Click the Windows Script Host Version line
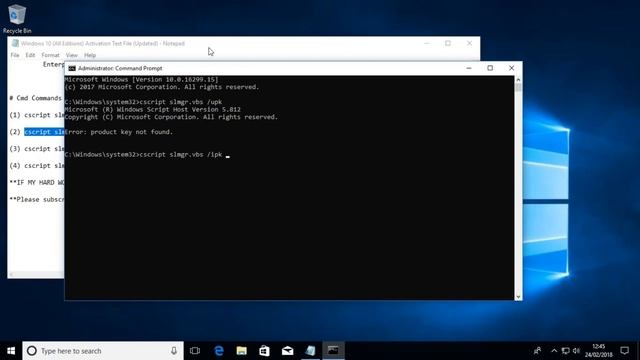 pos(153,109)
